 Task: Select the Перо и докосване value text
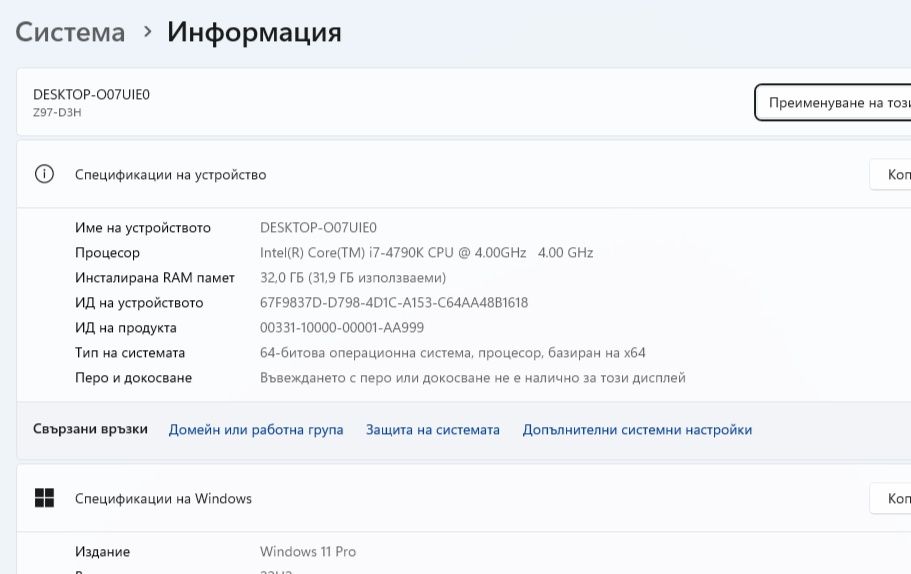(x=472, y=378)
